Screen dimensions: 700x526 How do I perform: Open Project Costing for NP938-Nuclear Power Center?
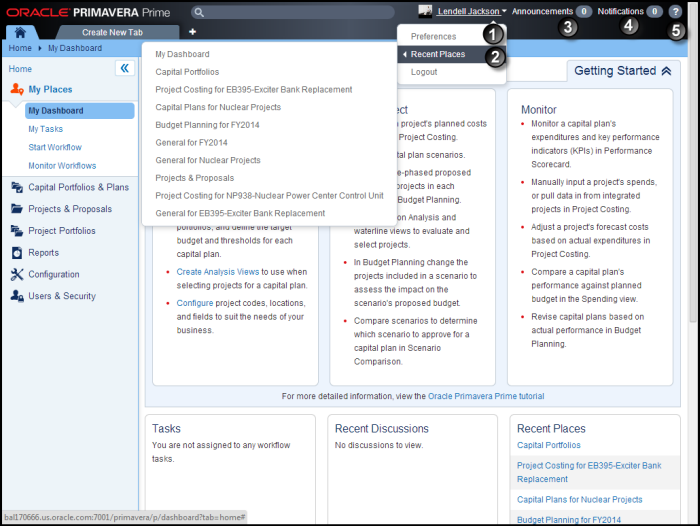[x=269, y=196]
